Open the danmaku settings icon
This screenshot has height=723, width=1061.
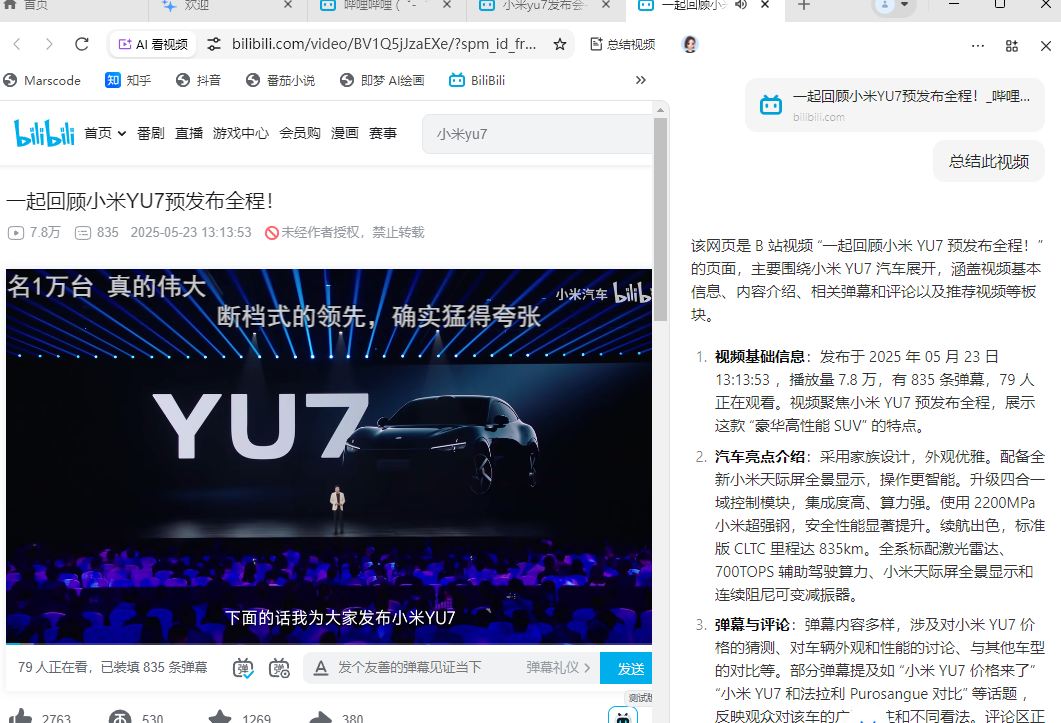(279, 668)
